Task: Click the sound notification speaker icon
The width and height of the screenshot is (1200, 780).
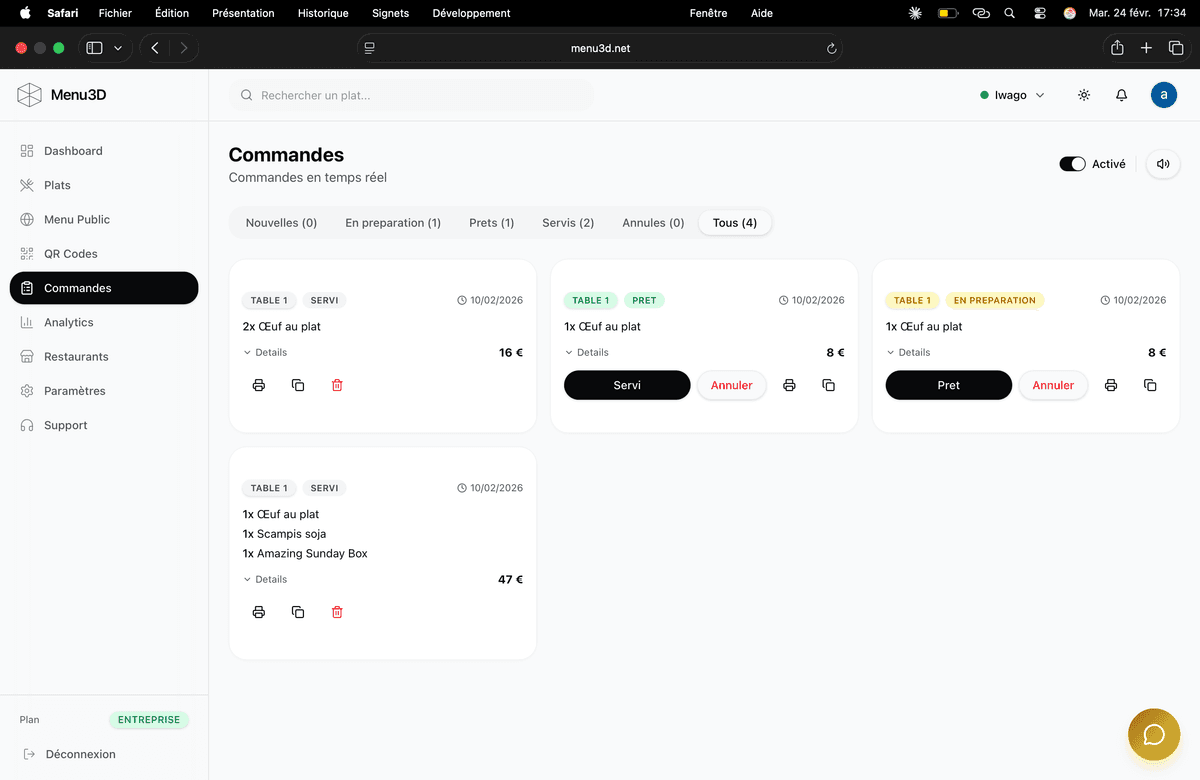Action: tap(1163, 164)
